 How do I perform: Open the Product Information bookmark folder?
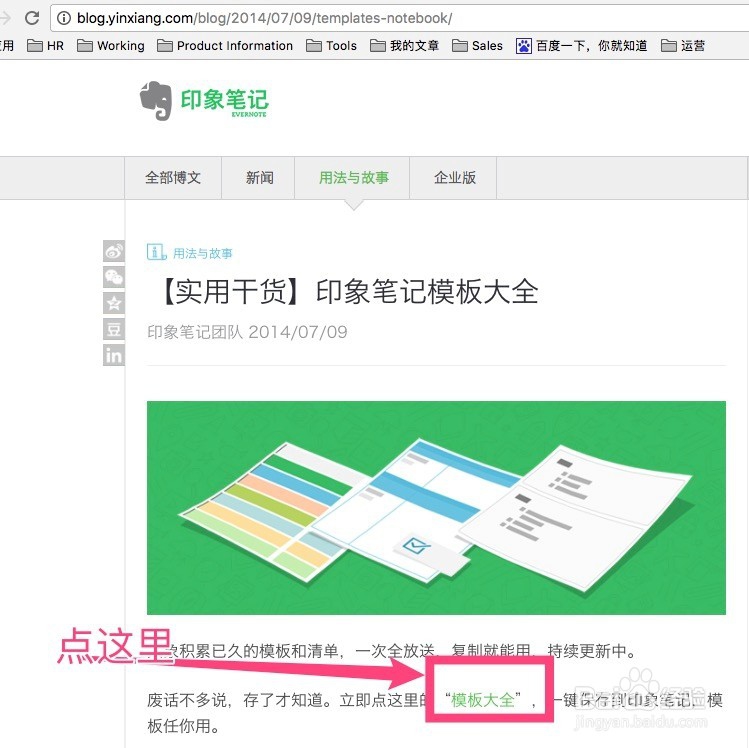coord(225,46)
